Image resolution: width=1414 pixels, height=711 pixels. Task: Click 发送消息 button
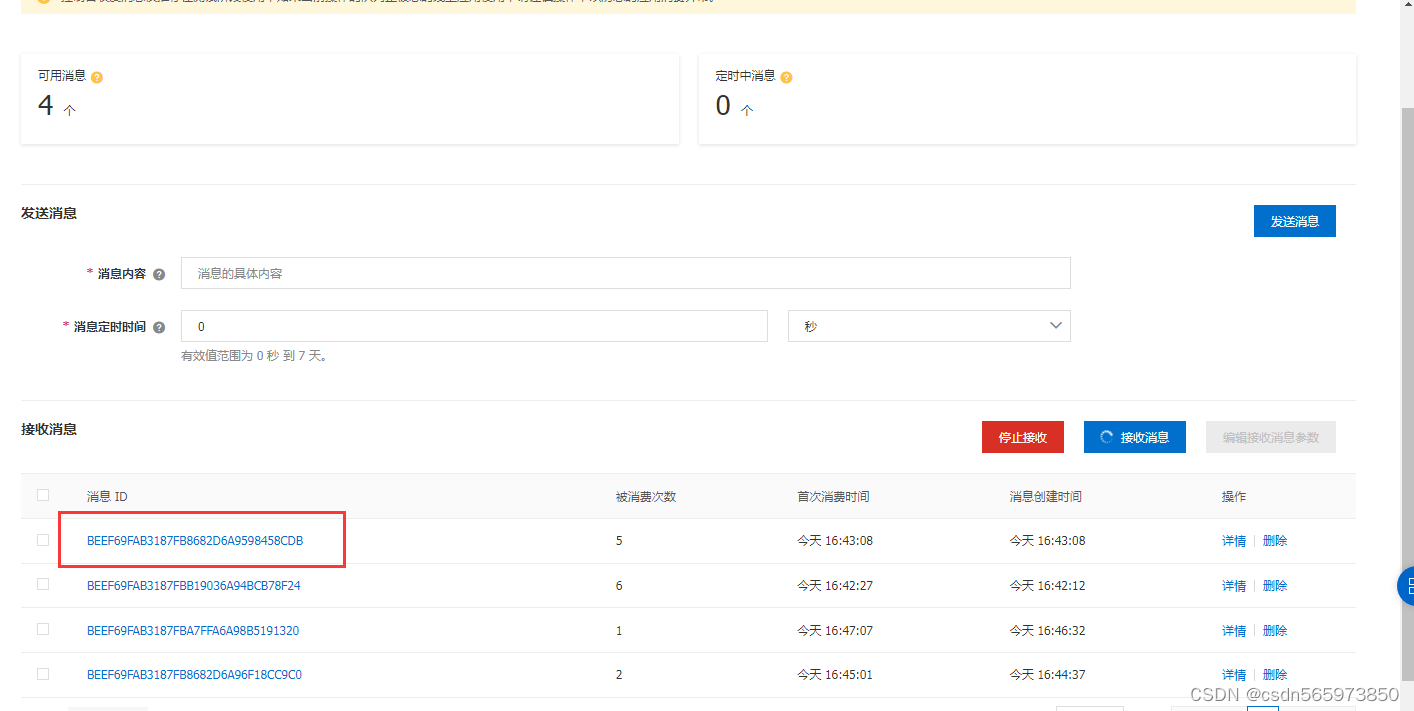click(x=1295, y=221)
